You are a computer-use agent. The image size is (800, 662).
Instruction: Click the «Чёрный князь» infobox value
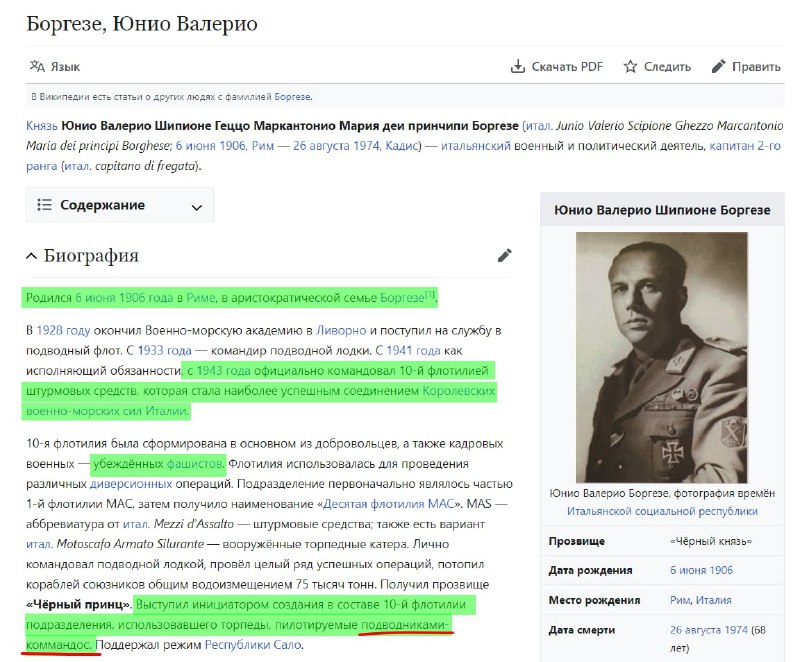(x=711, y=541)
